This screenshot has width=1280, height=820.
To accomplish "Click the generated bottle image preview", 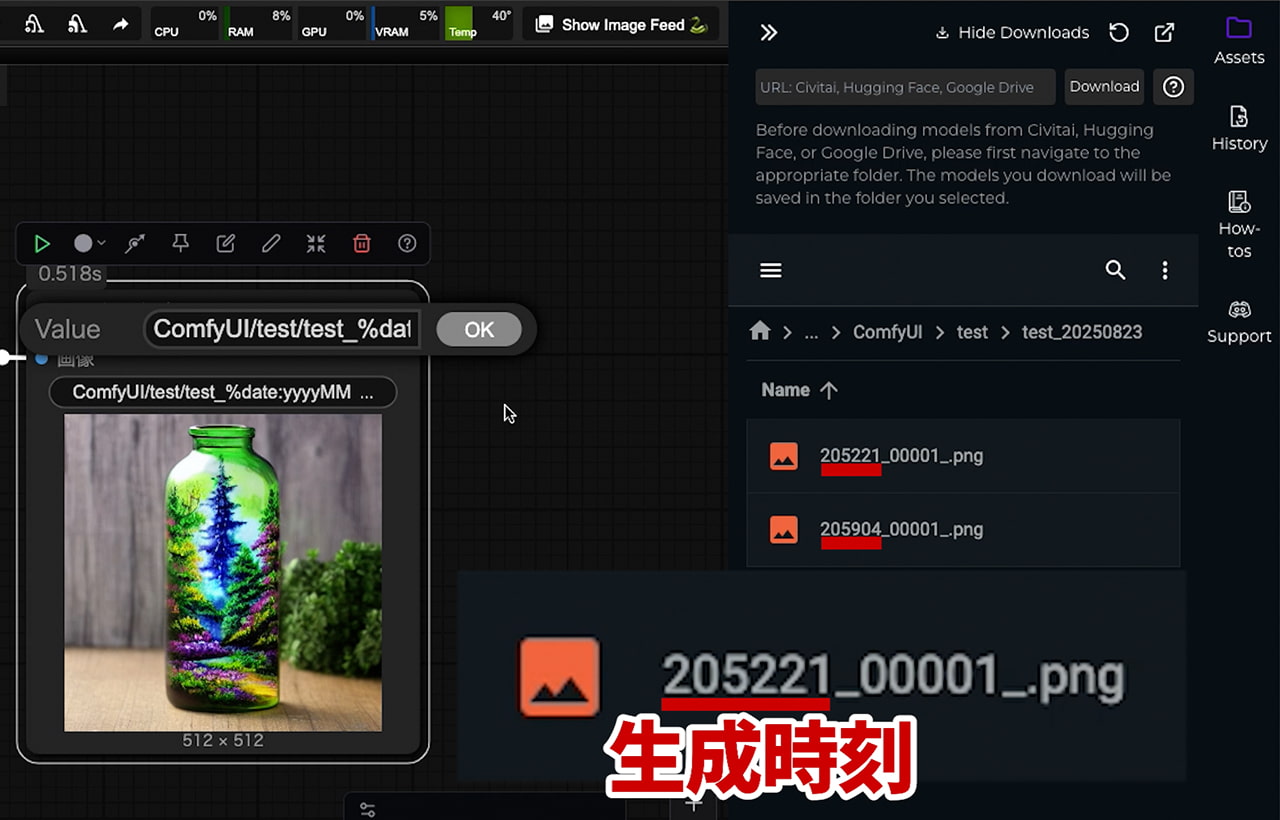I will tap(223, 572).
